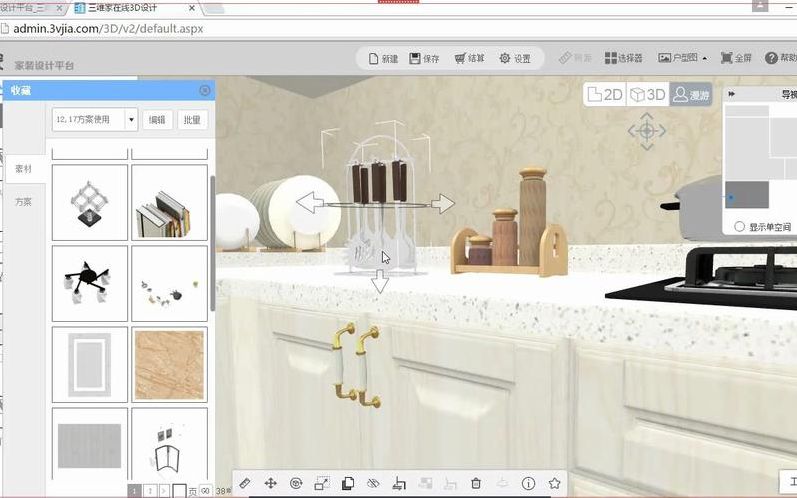The width and height of the screenshot is (797, 498).
Task: Click the left move arrow gizmo
Action: [x=310, y=202]
